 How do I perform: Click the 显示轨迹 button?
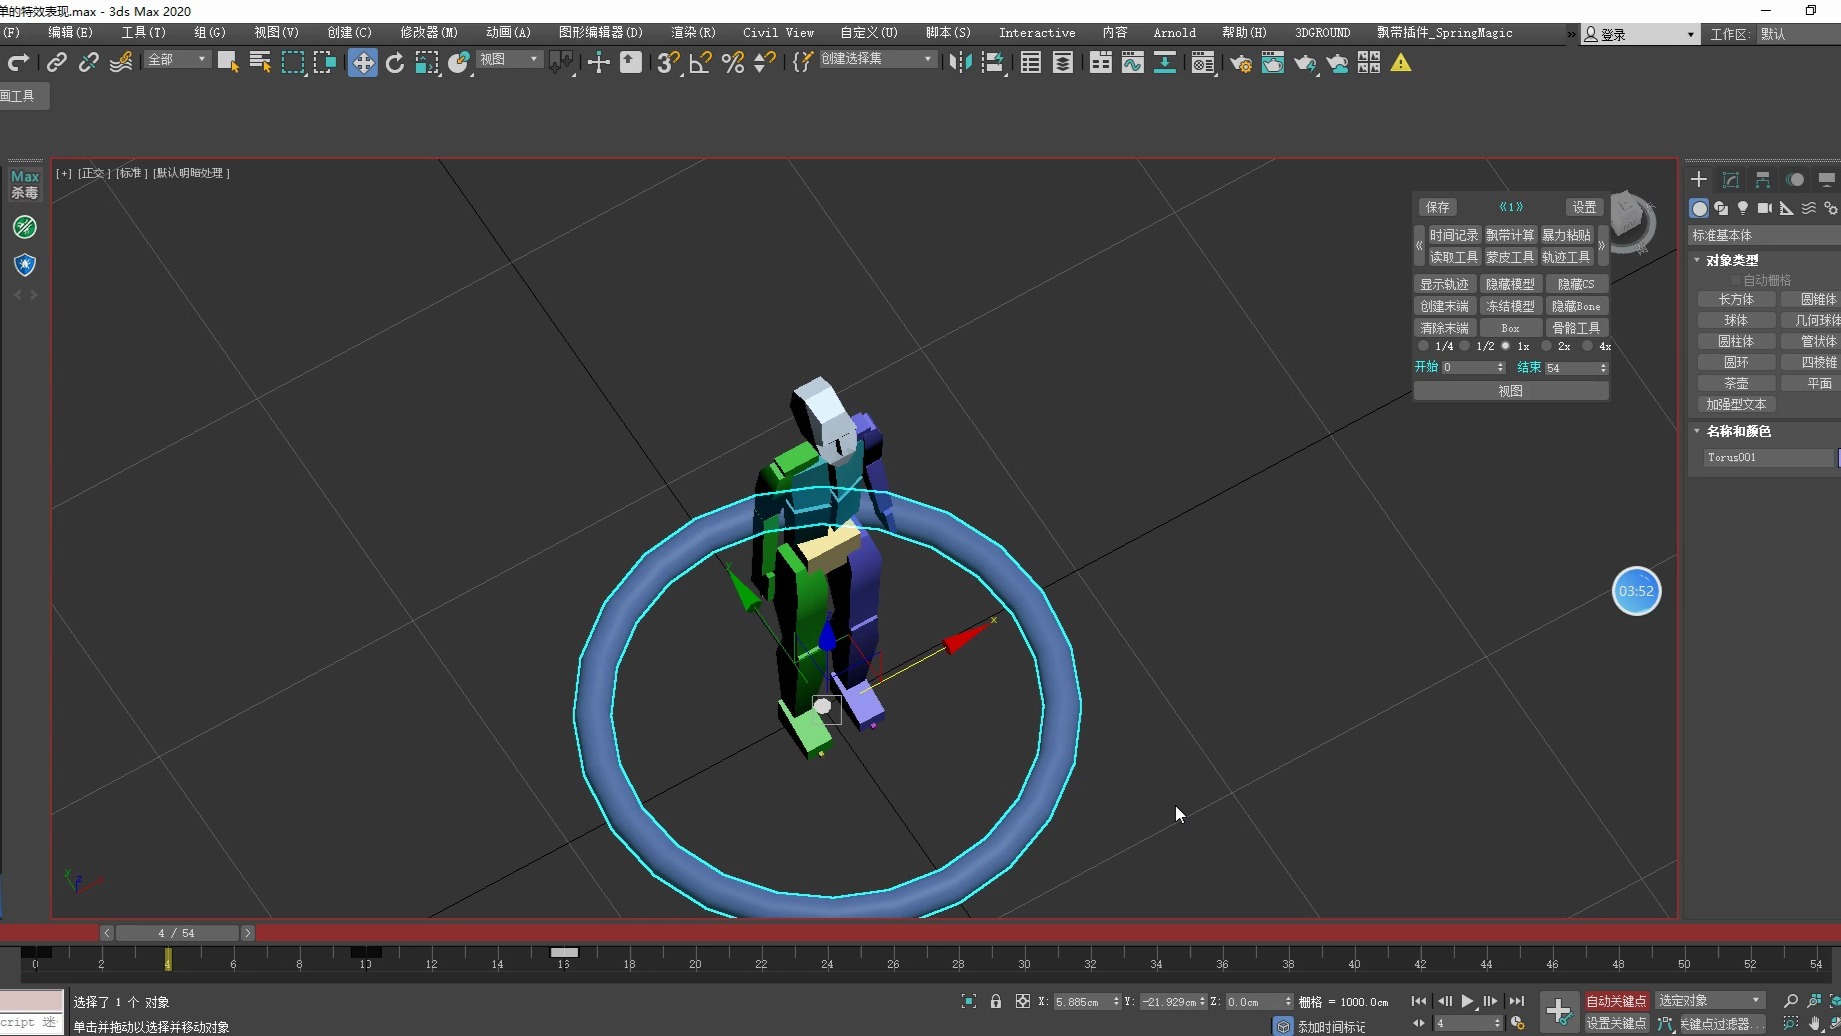[1444, 284]
